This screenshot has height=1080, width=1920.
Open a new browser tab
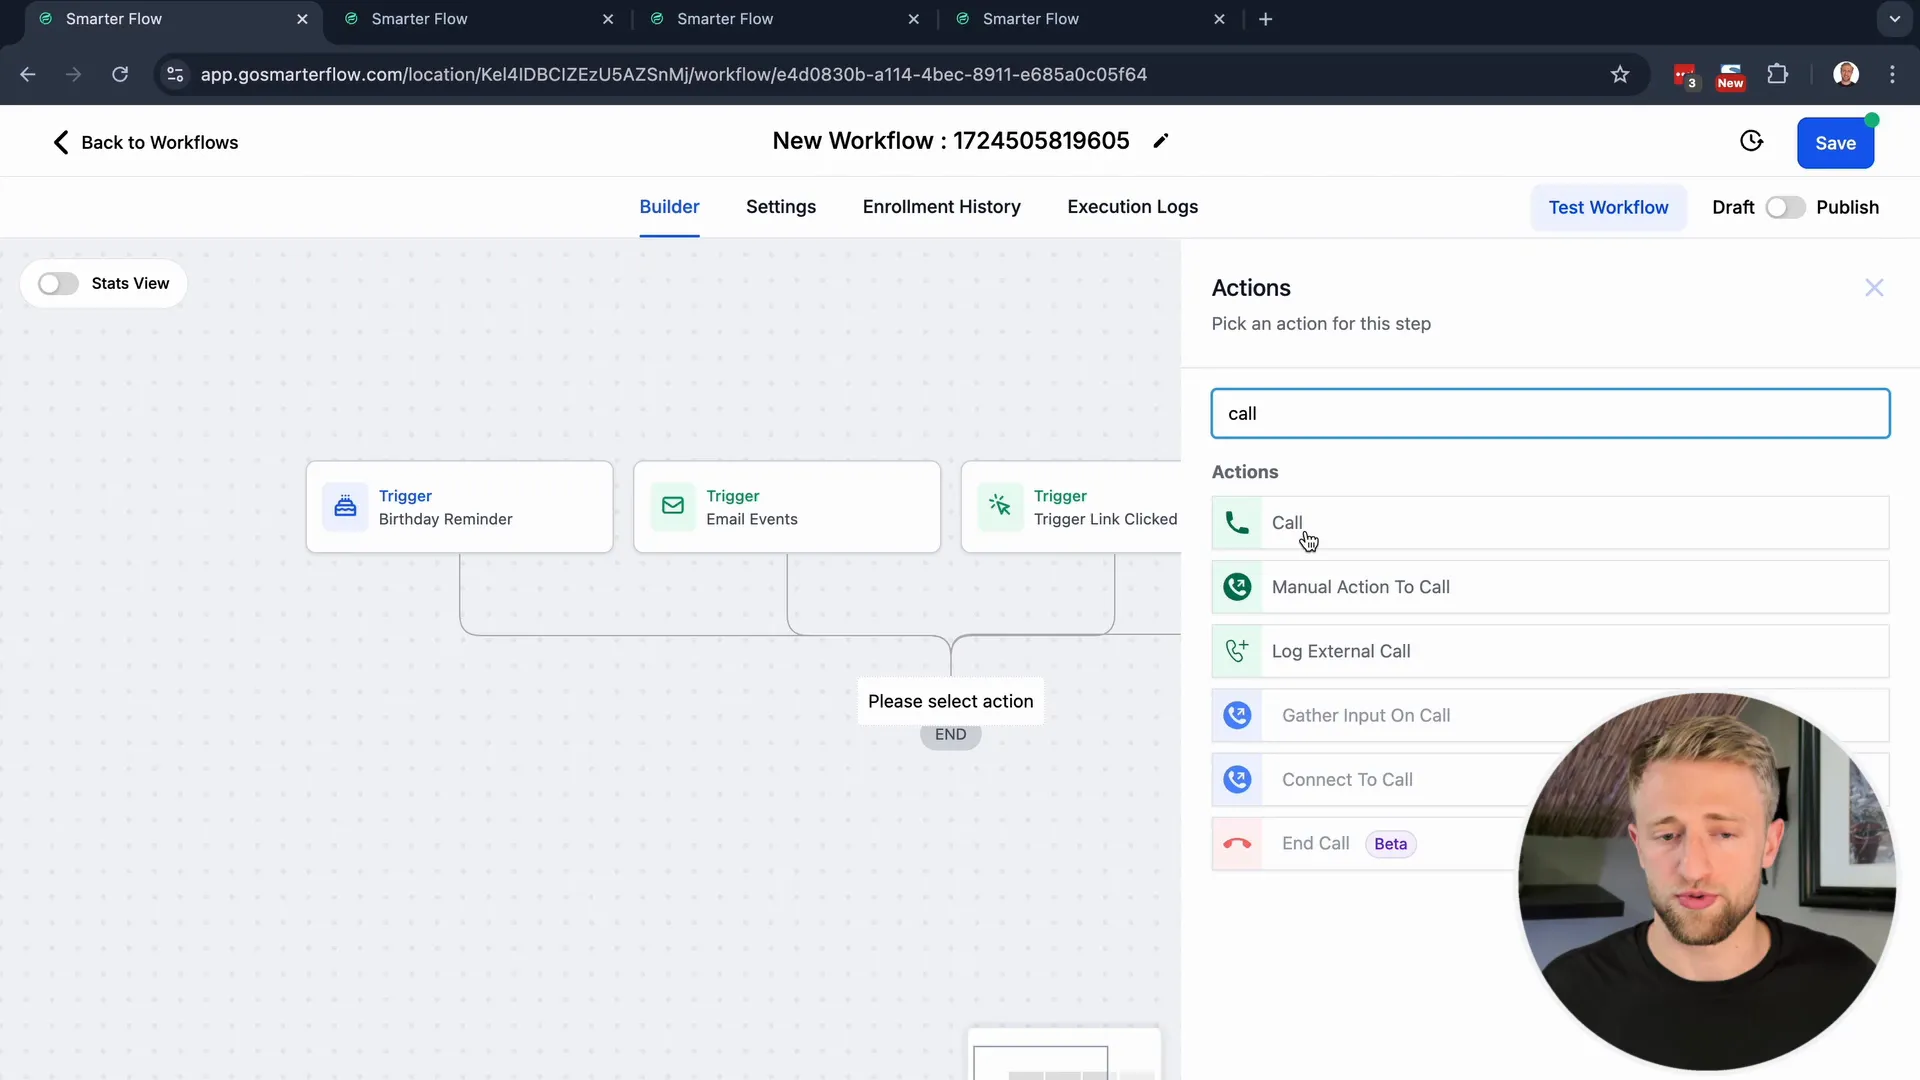click(x=1265, y=19)
